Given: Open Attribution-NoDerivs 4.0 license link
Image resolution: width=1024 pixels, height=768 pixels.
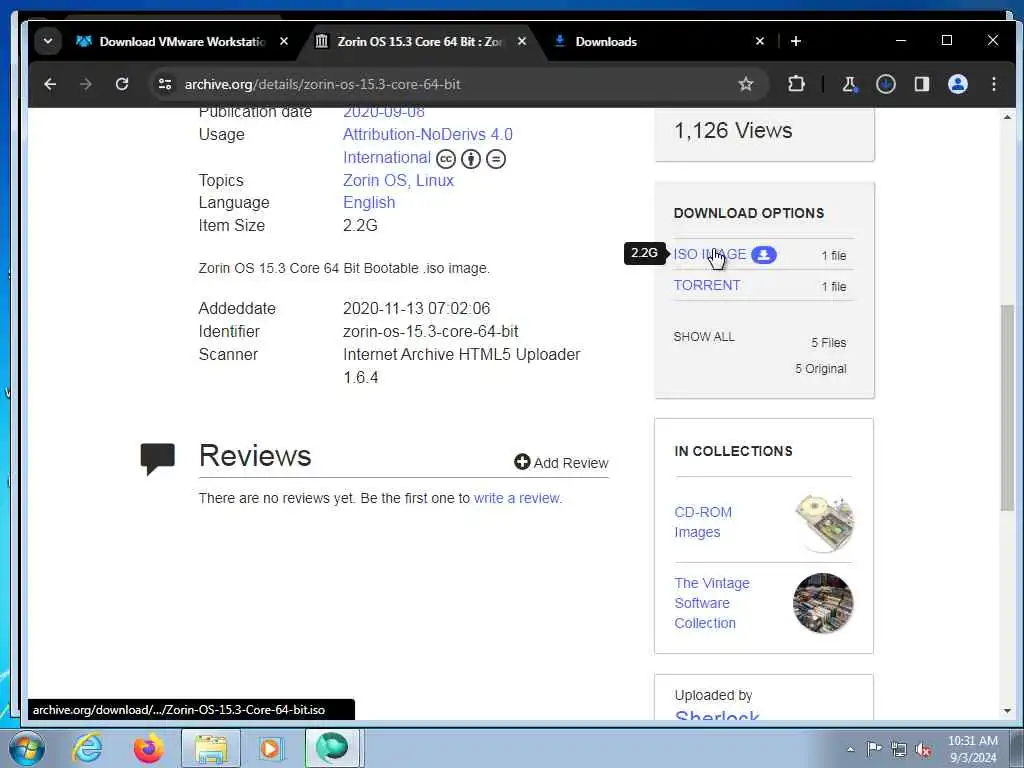Looking at the screenshot, I should (428, 135).
